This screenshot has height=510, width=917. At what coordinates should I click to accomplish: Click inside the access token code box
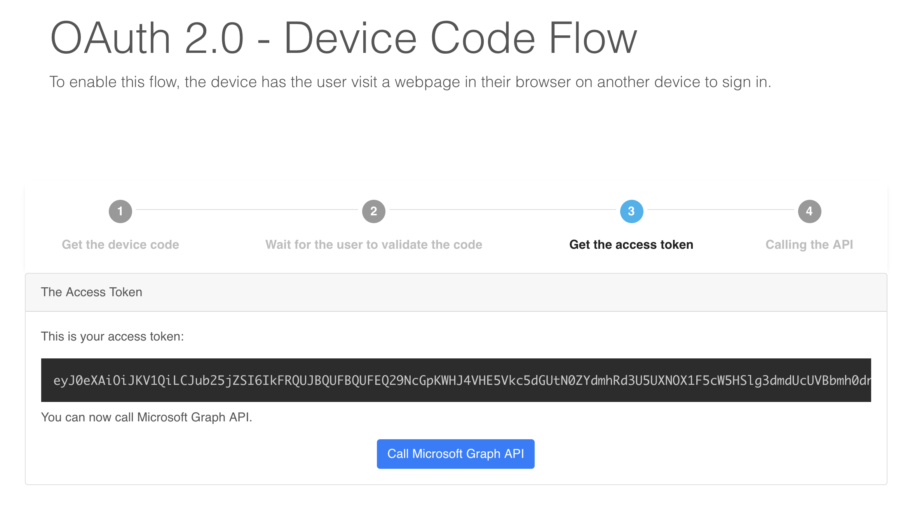pos(456,380)
